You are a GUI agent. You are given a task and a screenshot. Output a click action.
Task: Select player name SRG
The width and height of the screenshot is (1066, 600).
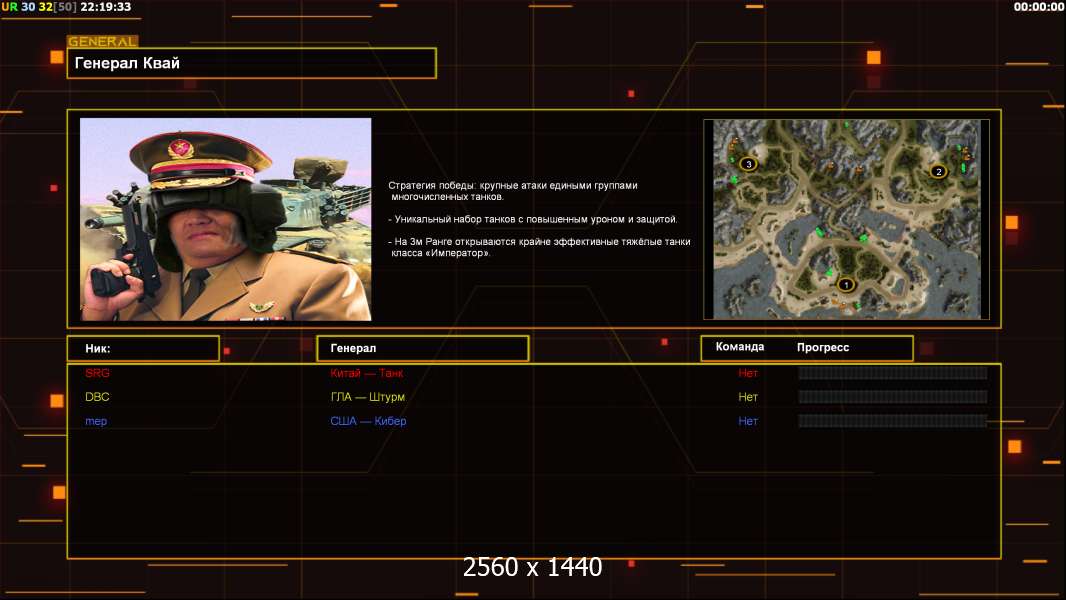(97, 373)
